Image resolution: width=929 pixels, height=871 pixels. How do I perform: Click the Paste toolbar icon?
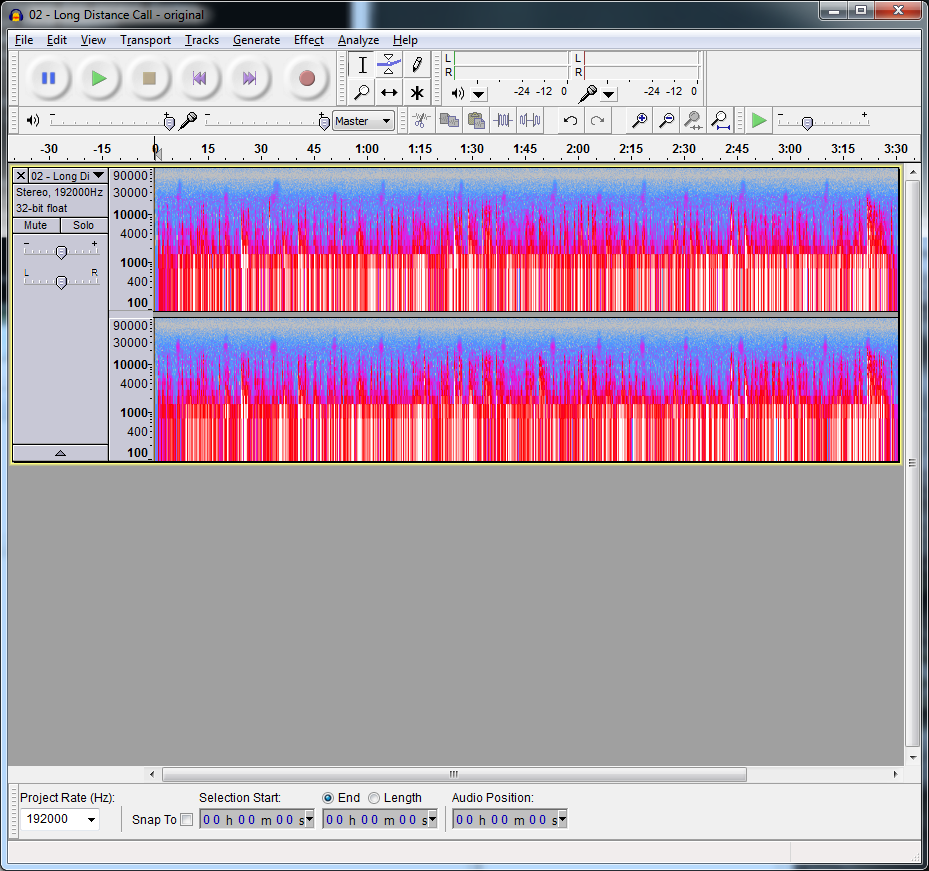click(x=476, y=121)
